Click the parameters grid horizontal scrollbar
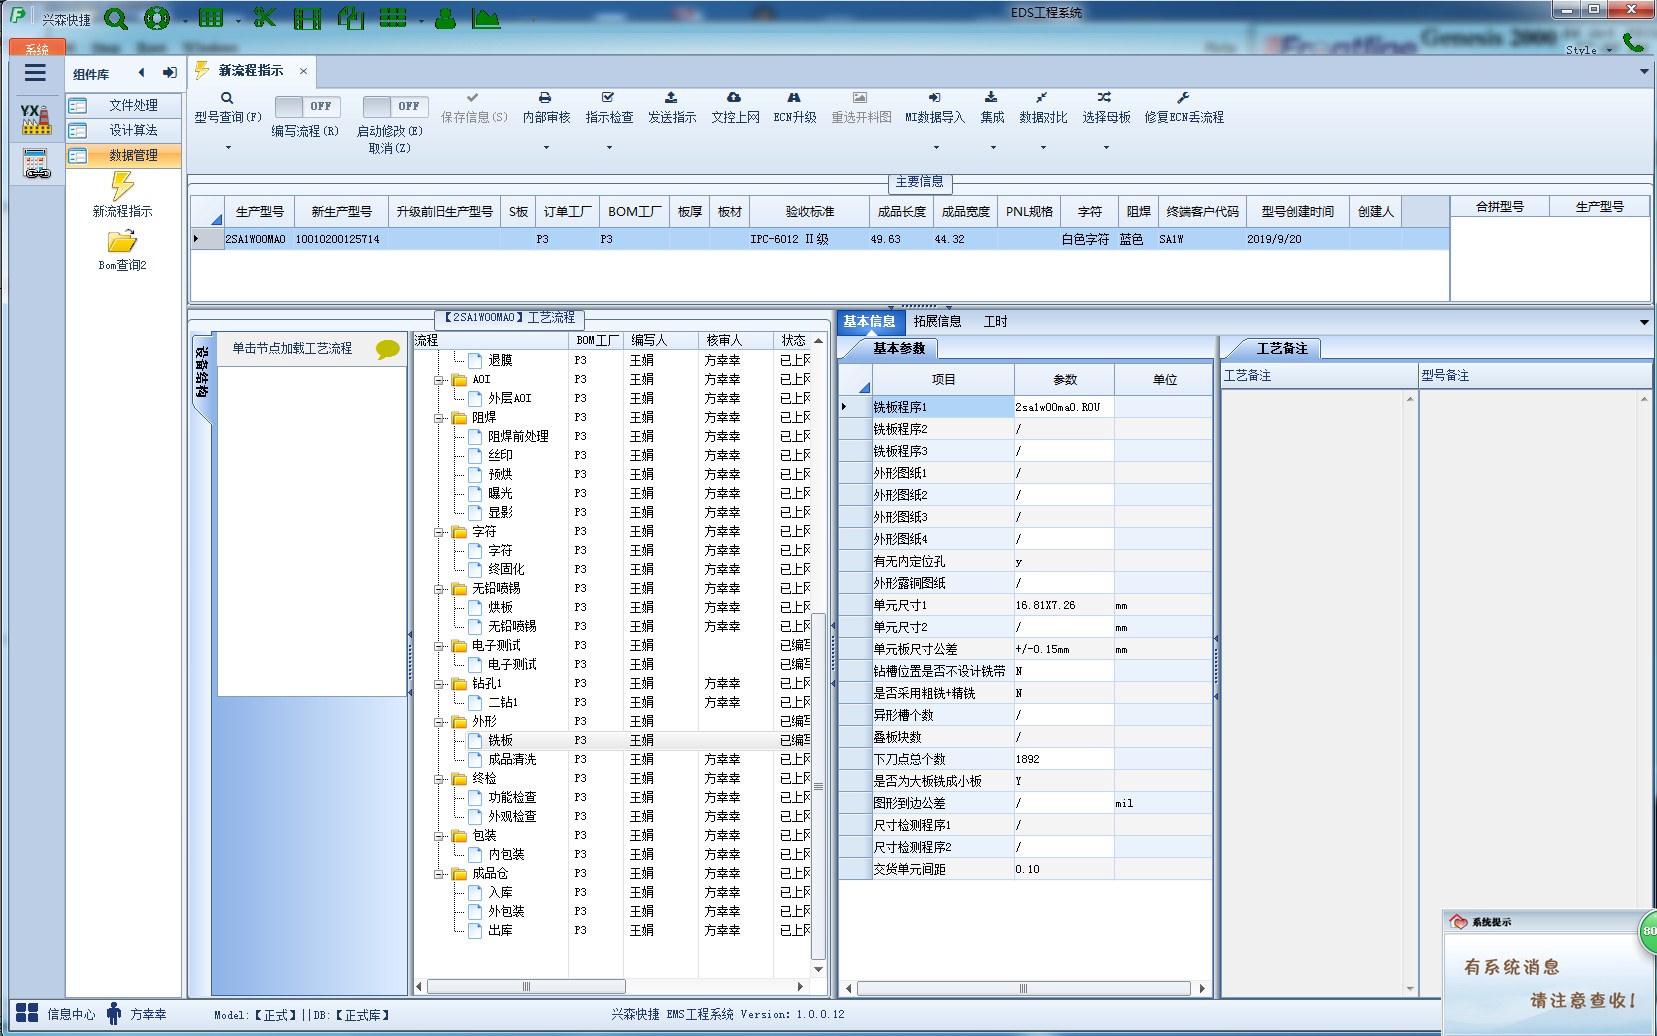The width and height of the screenshot is (1657, 1036). click(x=1025, y=989)
